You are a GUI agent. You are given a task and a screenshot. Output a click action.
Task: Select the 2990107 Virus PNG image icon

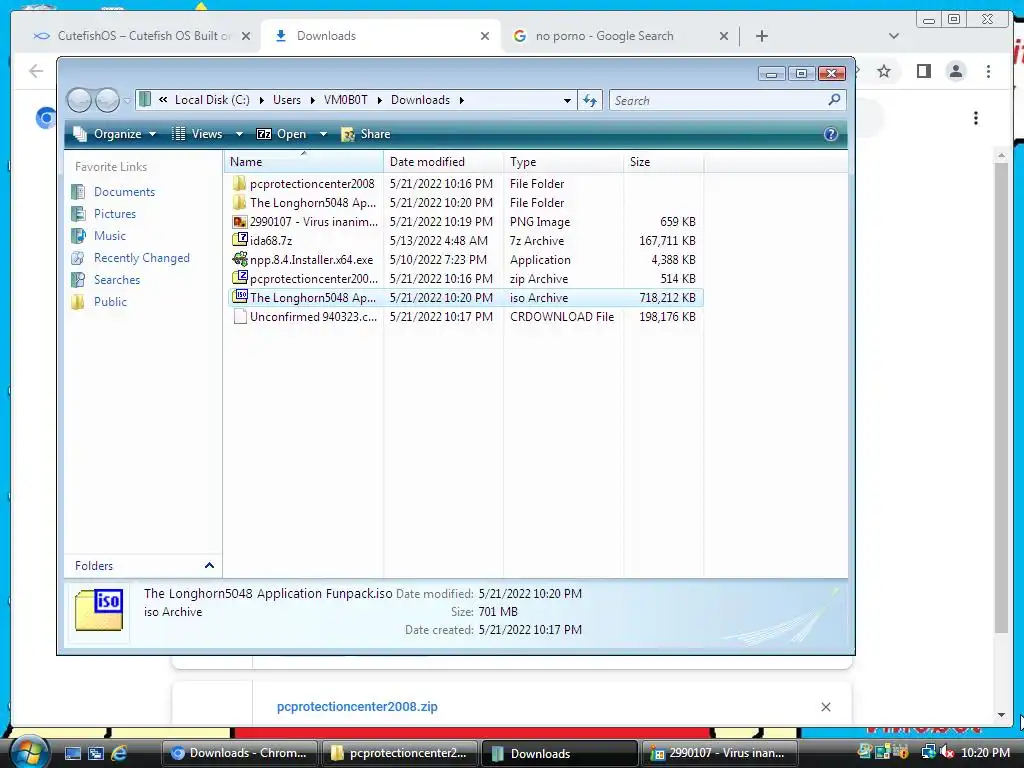[x=240, y=221]
